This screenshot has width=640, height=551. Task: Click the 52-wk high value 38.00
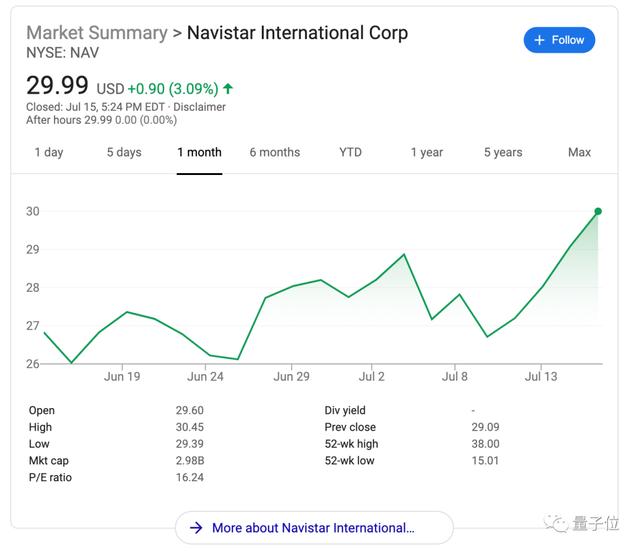485,444
